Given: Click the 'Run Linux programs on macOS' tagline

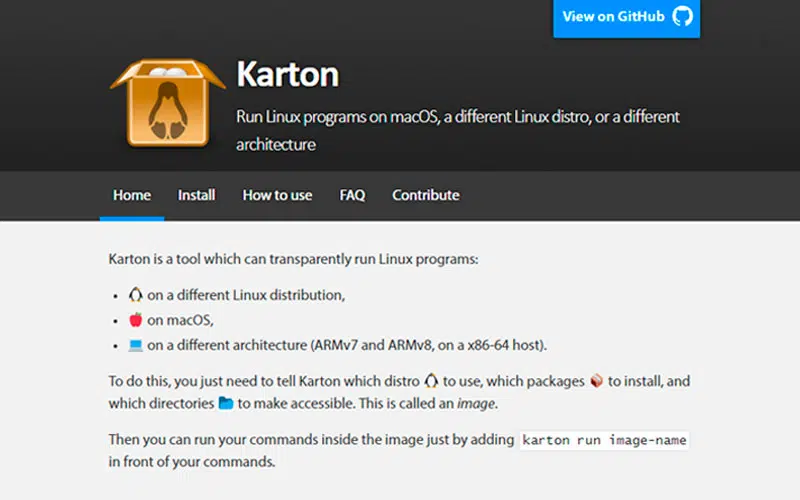Looking at the screenshot, I should click(458, 131).
